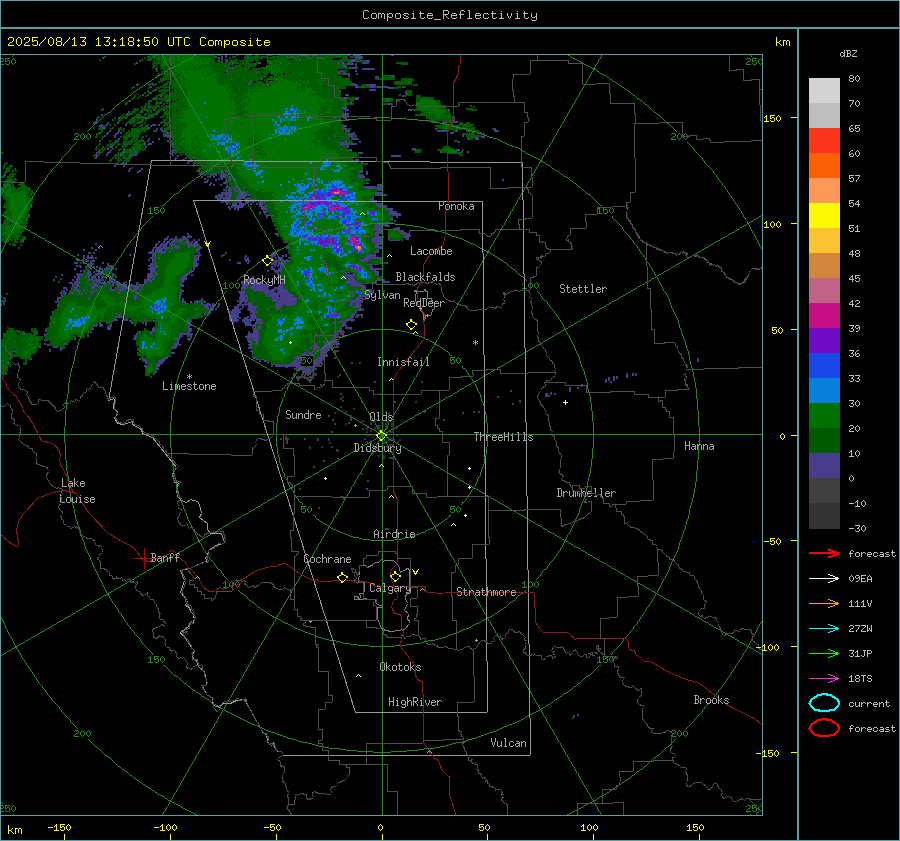
Task: Click the red forecast ellipse icon
Action: pyautogui.click(x=824, y=728)
